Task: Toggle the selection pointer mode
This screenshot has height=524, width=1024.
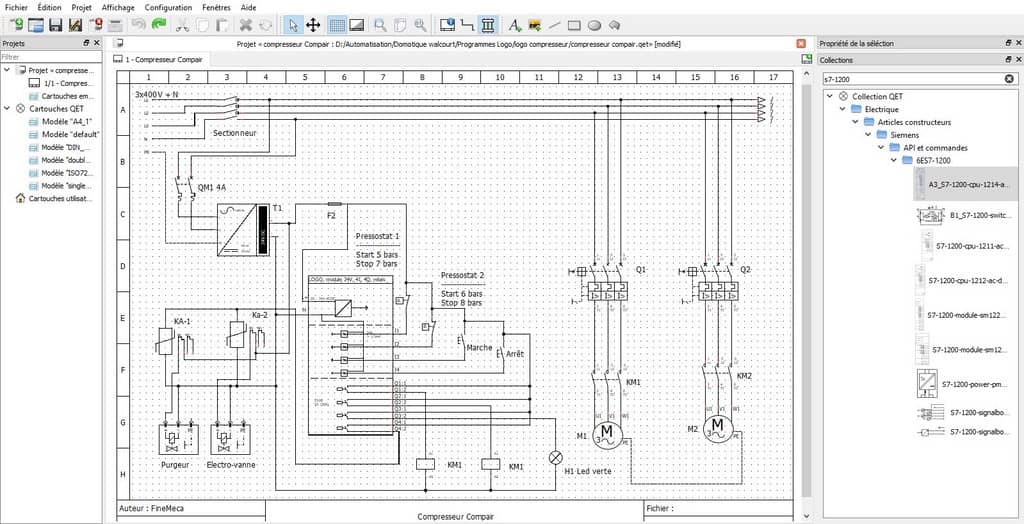Action: coord(292,24)
